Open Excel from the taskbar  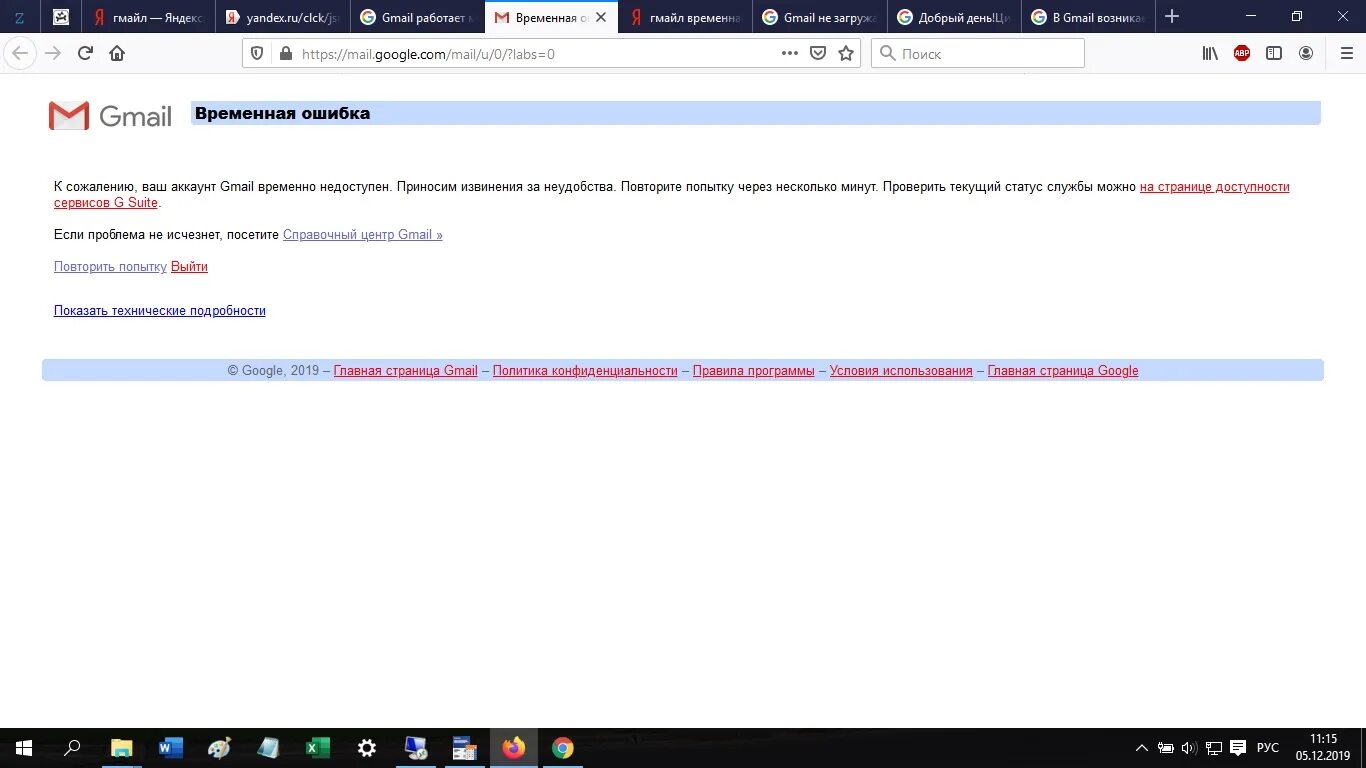coord(318,748)
